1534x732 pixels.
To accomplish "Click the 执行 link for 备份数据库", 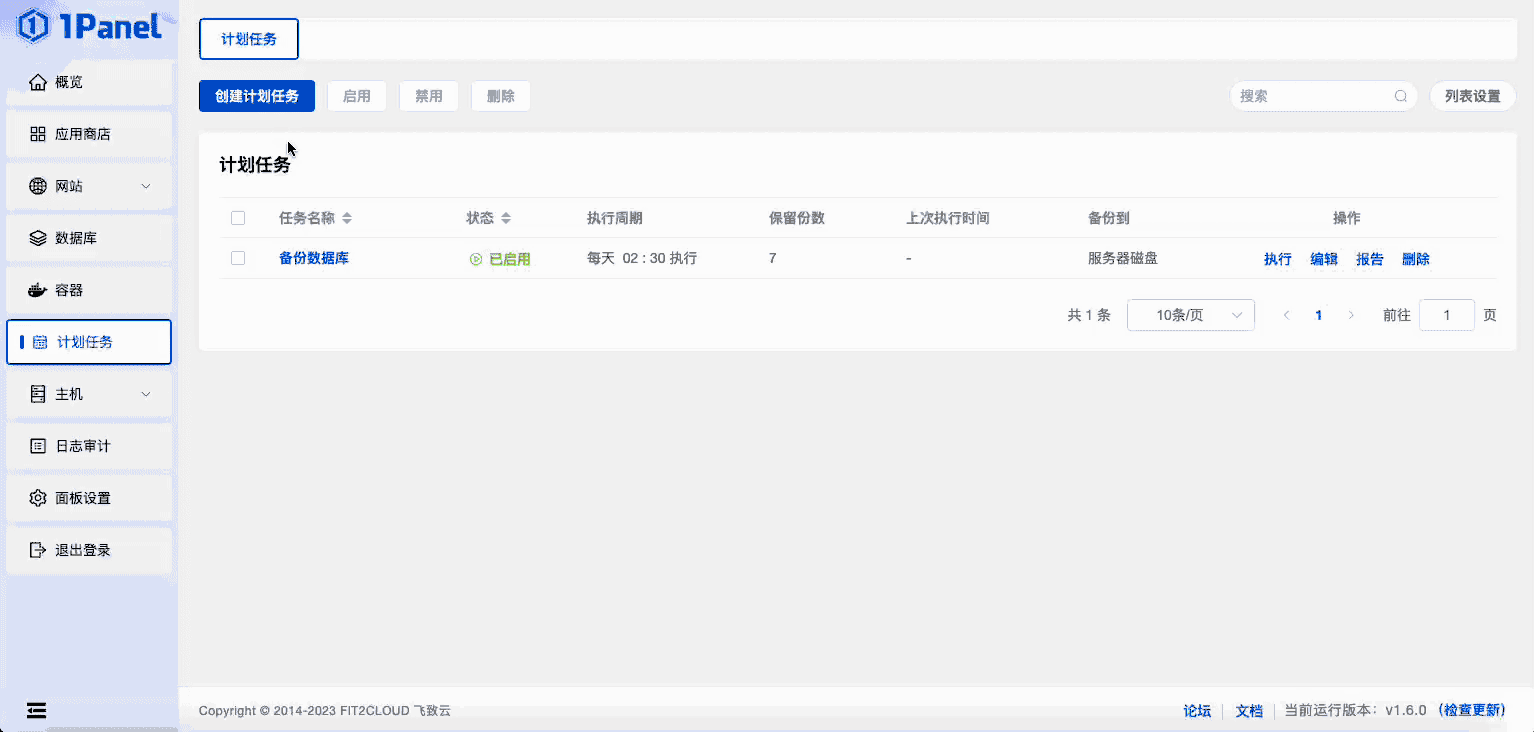I will coord(1277,258).
